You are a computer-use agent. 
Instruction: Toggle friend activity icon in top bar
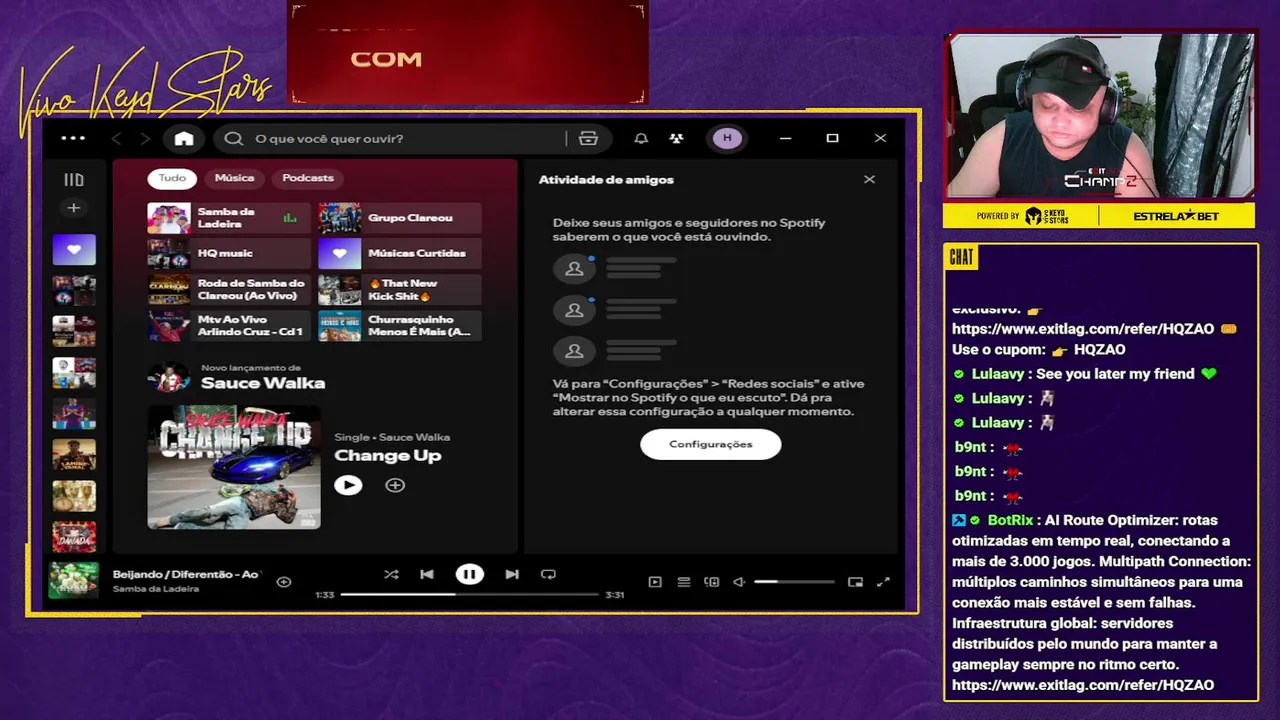click(677, 138)
